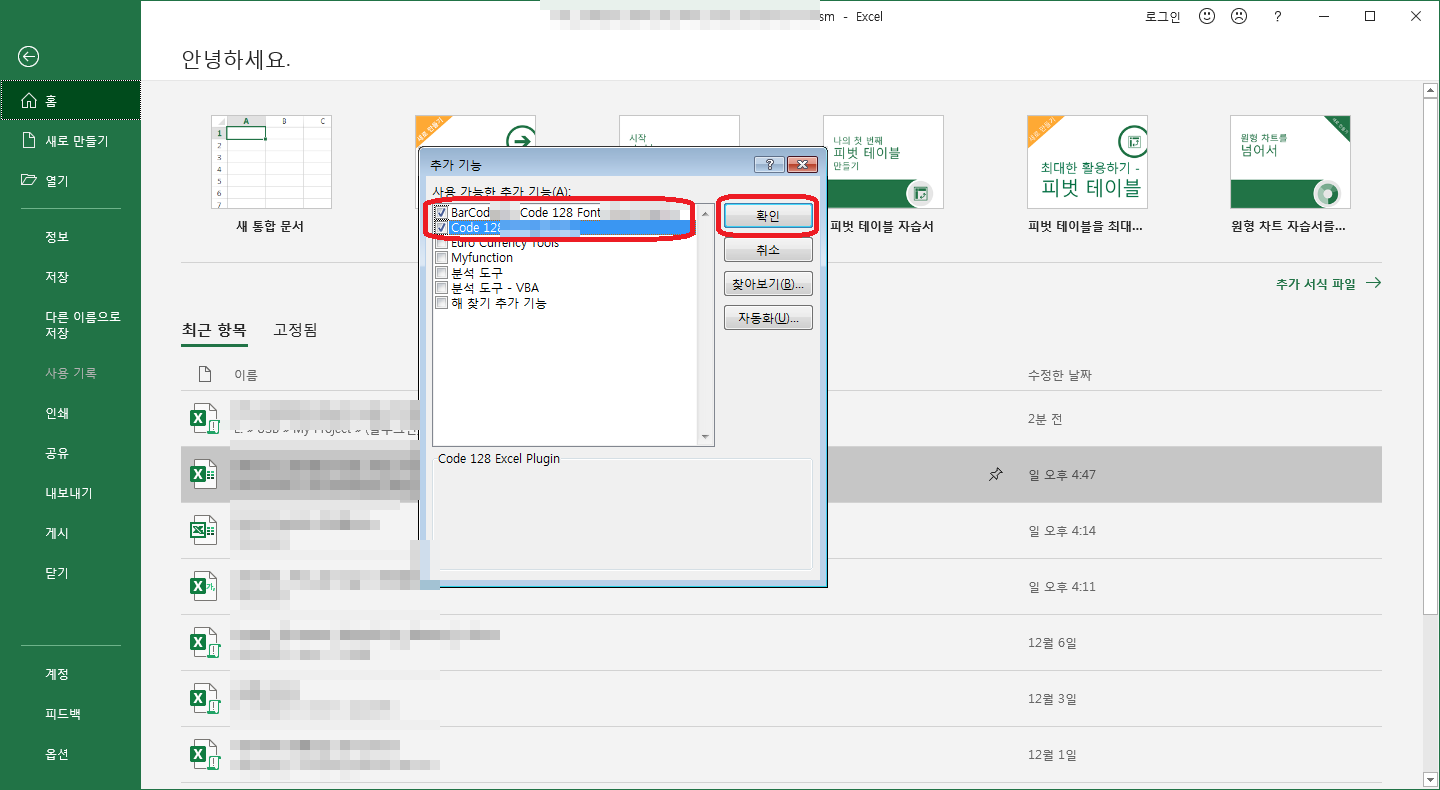The height and width of the screenshot is (790, 1440).
Task: Click the pin icon on highlighted recent file
Action: tap(995, 475)
